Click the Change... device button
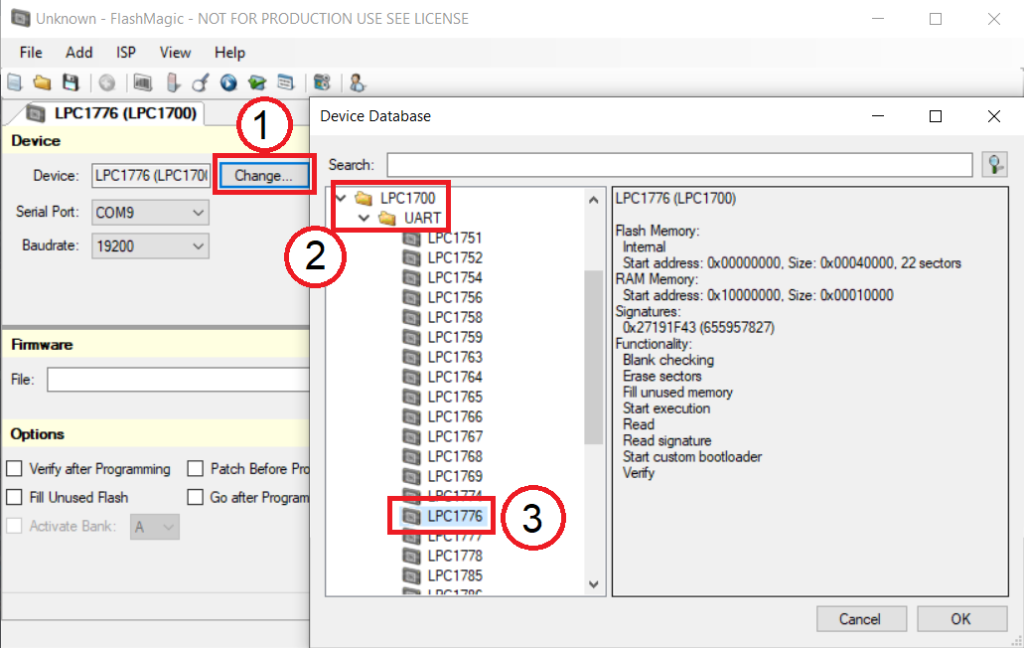Viewport: 1024px width, 648px height. tap(263, 176)
